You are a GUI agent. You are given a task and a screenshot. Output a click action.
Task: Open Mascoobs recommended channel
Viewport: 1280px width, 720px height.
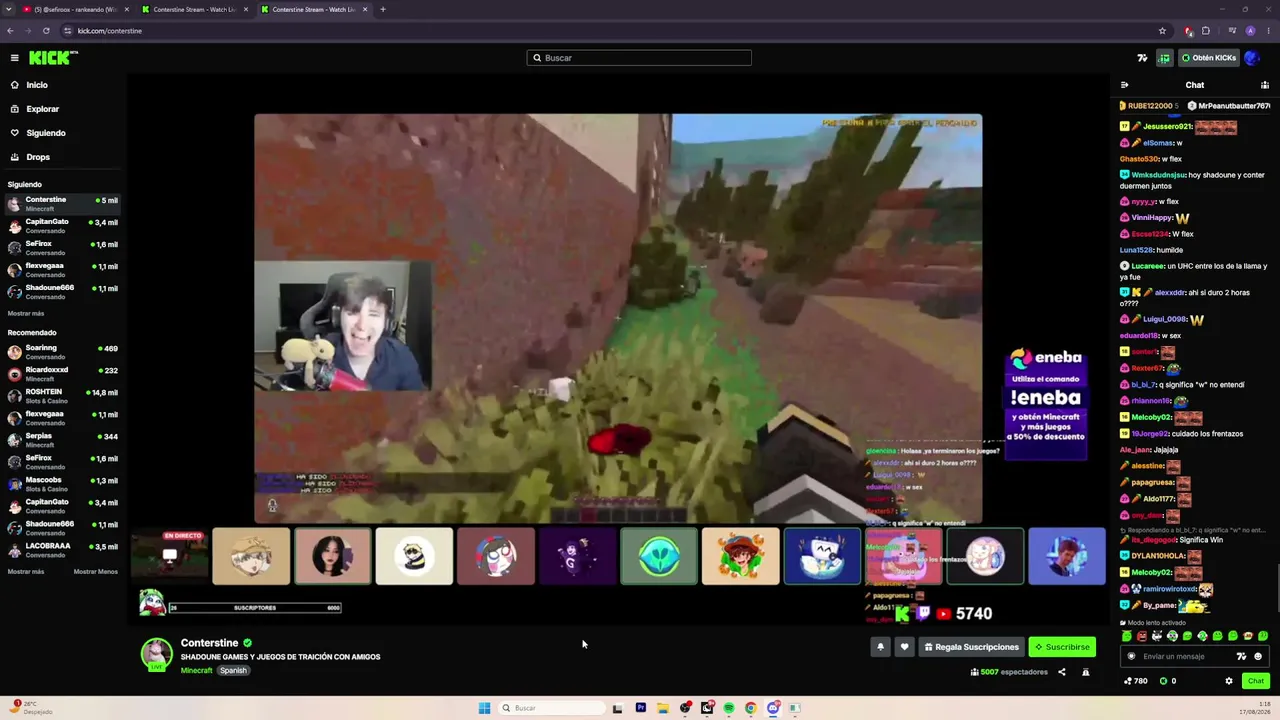coord(62,484)
